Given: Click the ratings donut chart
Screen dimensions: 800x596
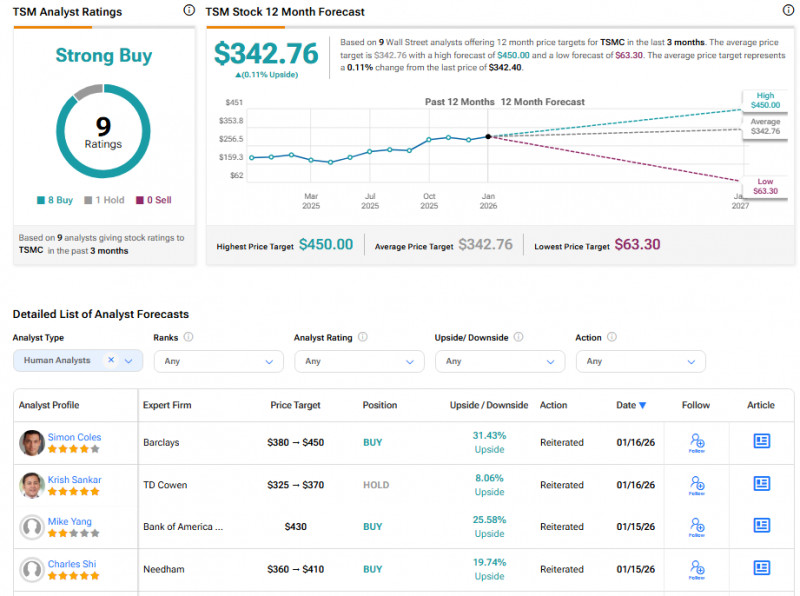Looking at the screenshot, I should 103,131.
